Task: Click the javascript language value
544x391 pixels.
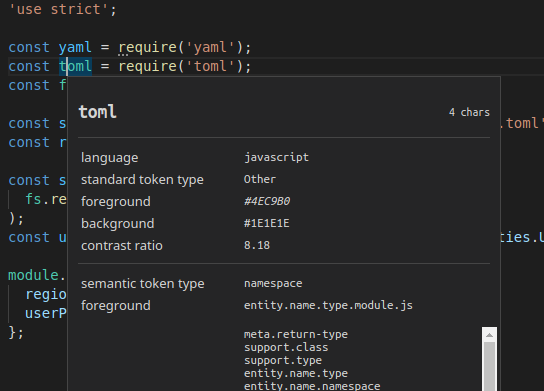Action: (x=277, y=157)
